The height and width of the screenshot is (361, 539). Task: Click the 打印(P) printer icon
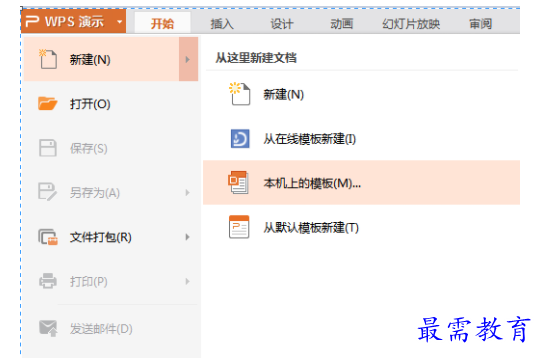click(x=47, y=281)
